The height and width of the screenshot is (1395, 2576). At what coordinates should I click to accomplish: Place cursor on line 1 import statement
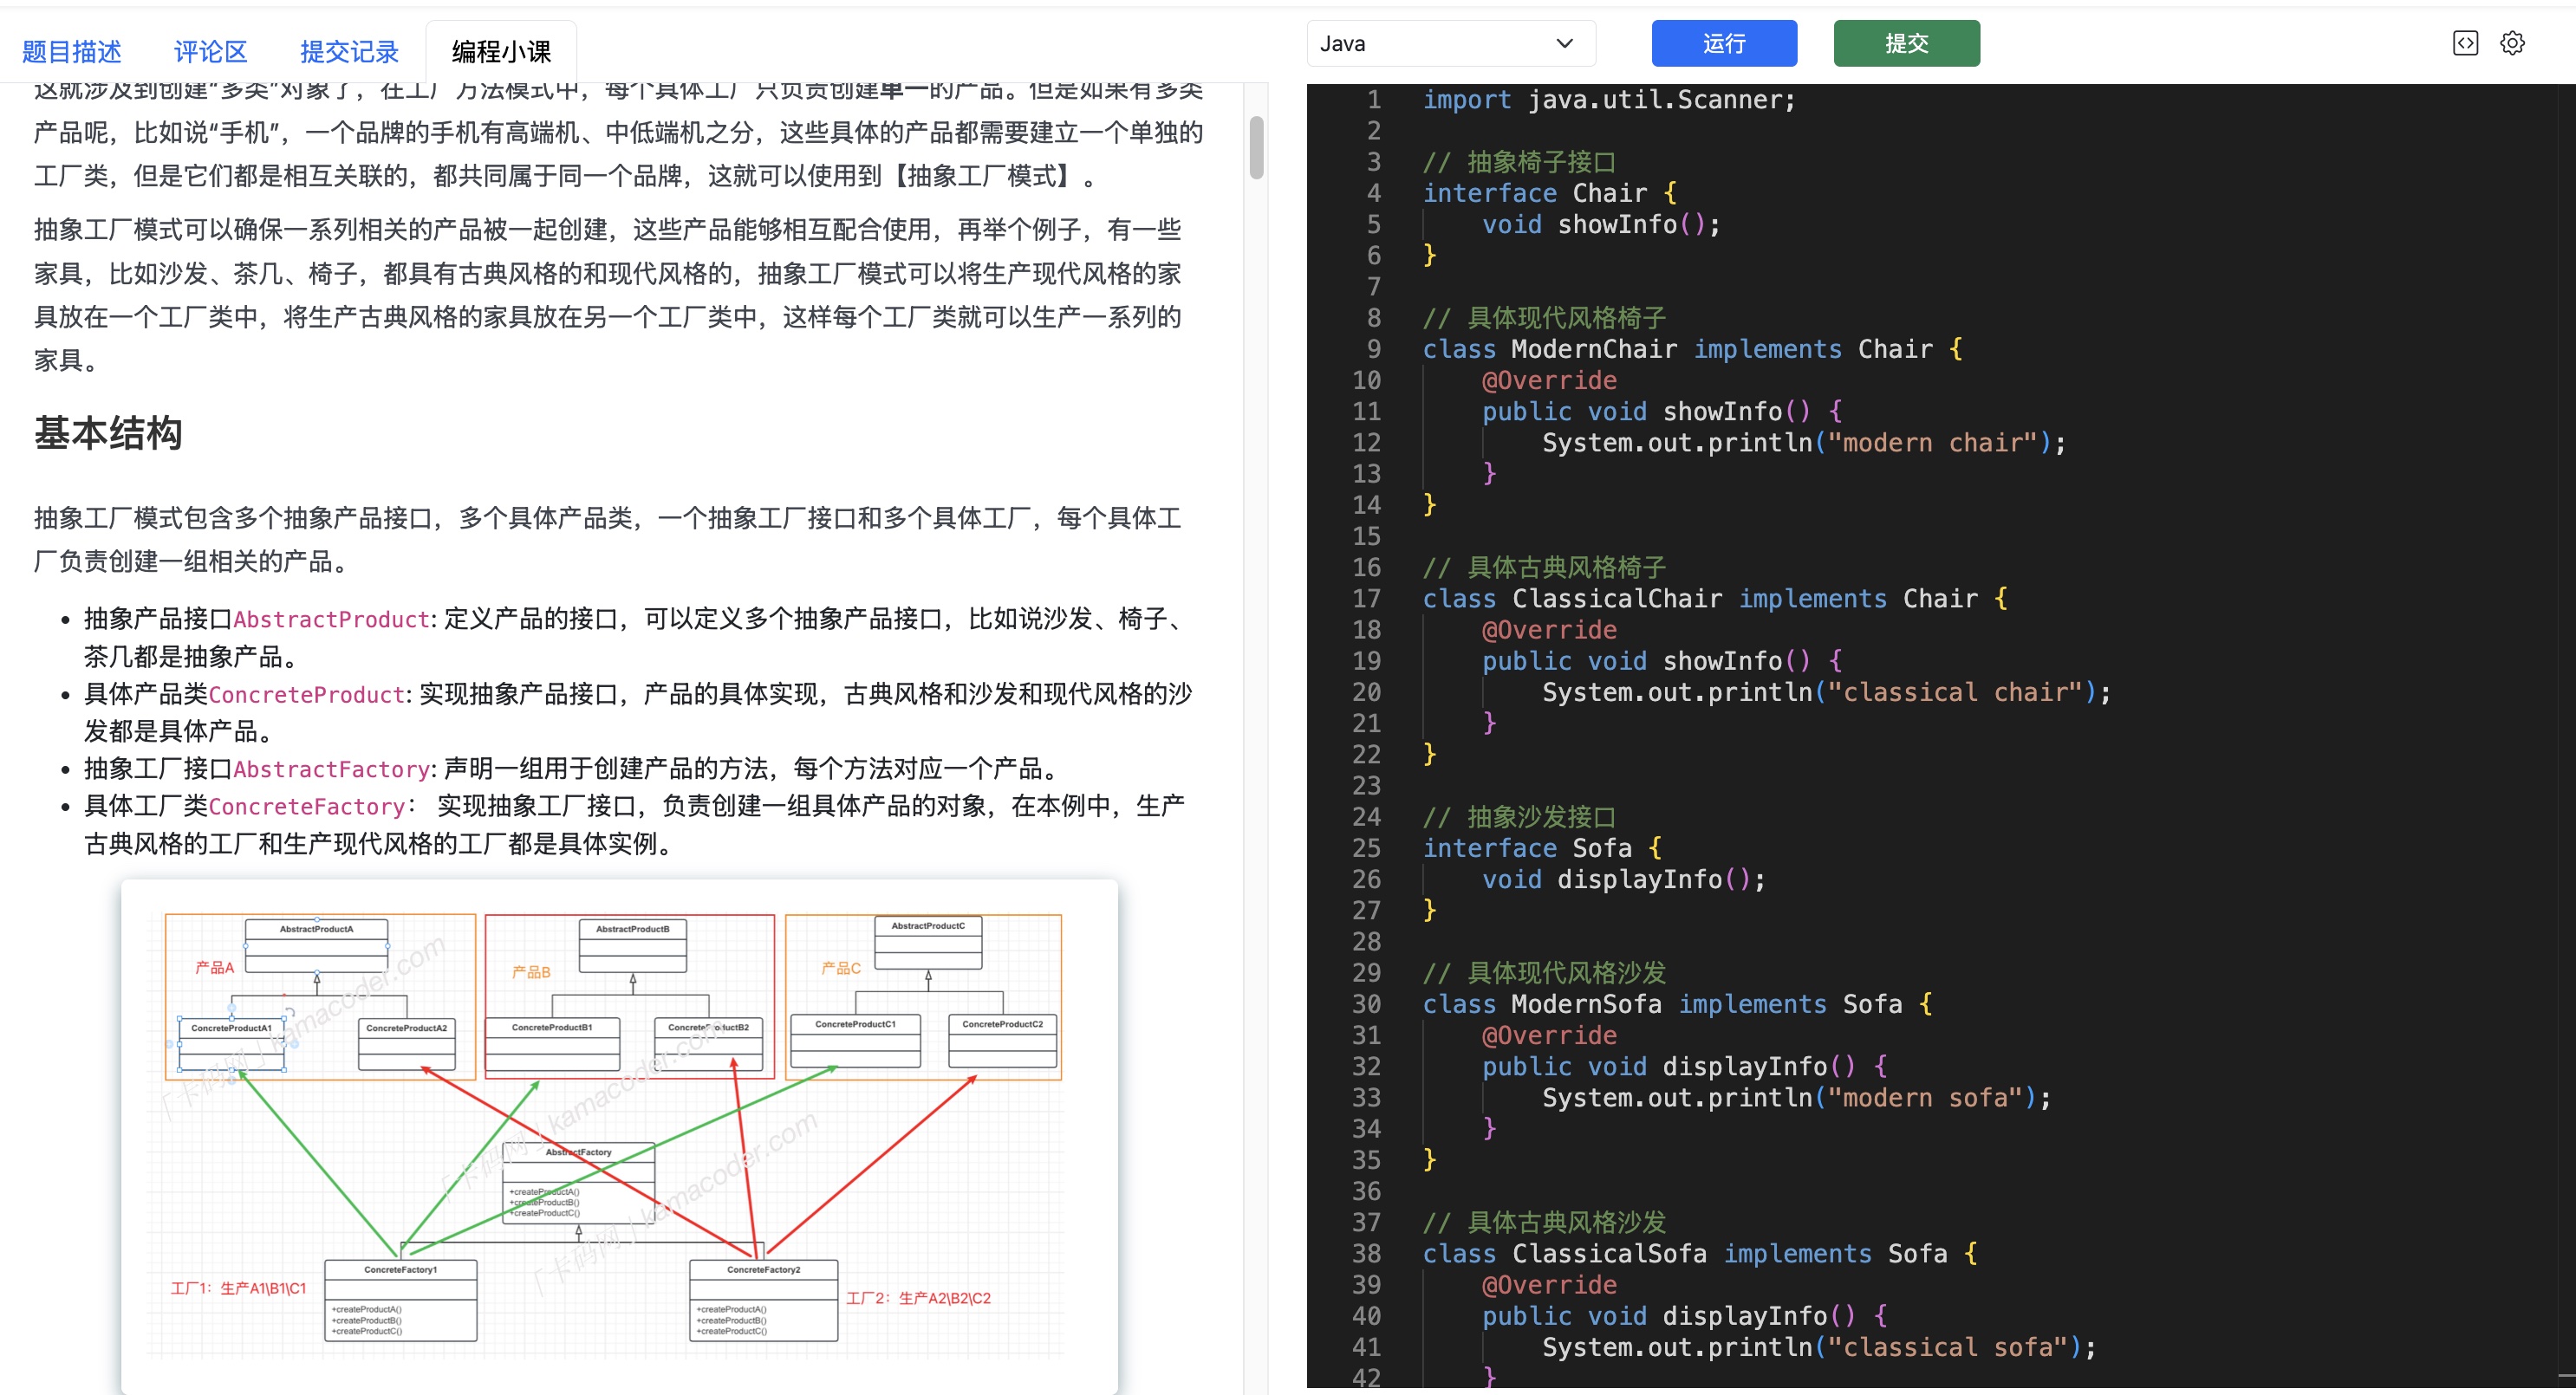(x=1609, y=100)
